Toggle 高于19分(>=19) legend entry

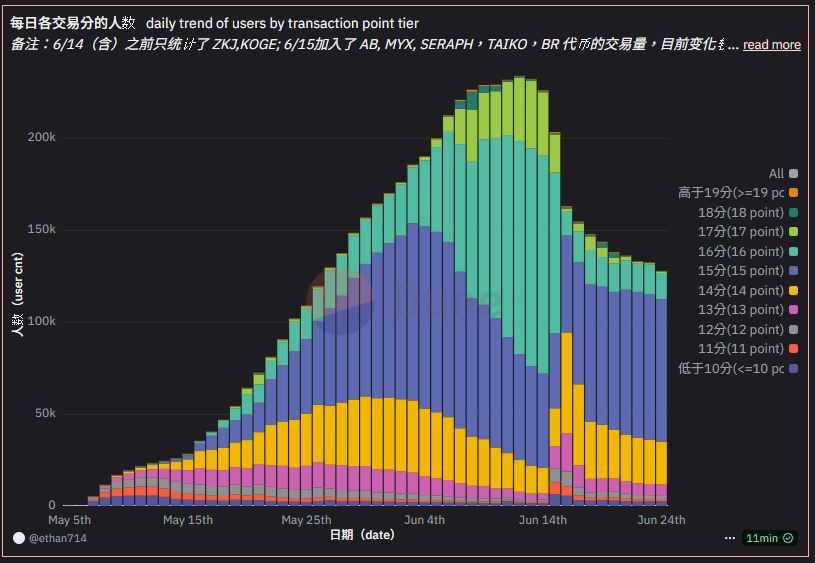click(x=731, y=193)
